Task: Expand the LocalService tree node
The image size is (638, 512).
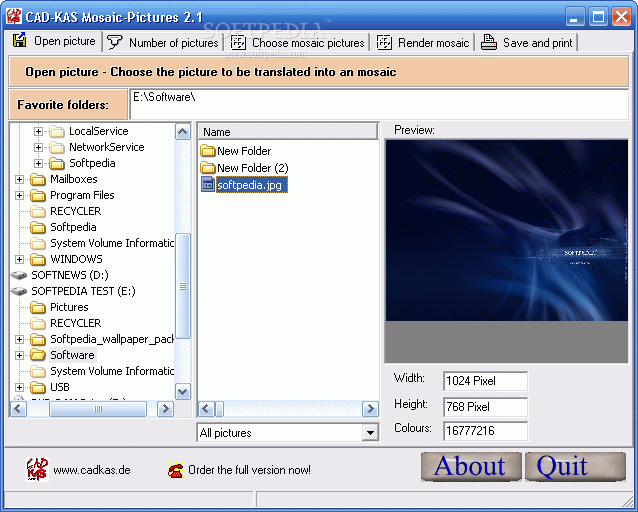Action: (x=38, y=131)
